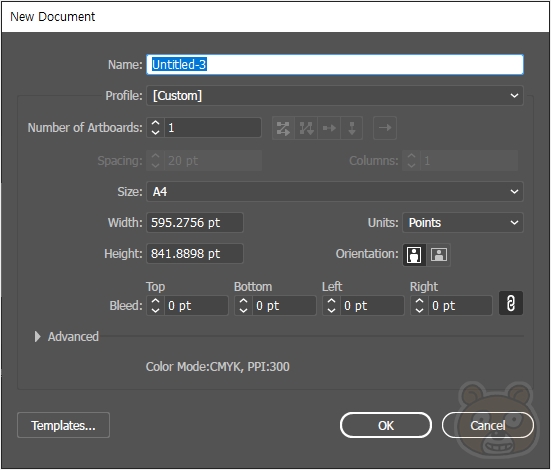Click the Left bleed stepper arrows

coord(331,305)
